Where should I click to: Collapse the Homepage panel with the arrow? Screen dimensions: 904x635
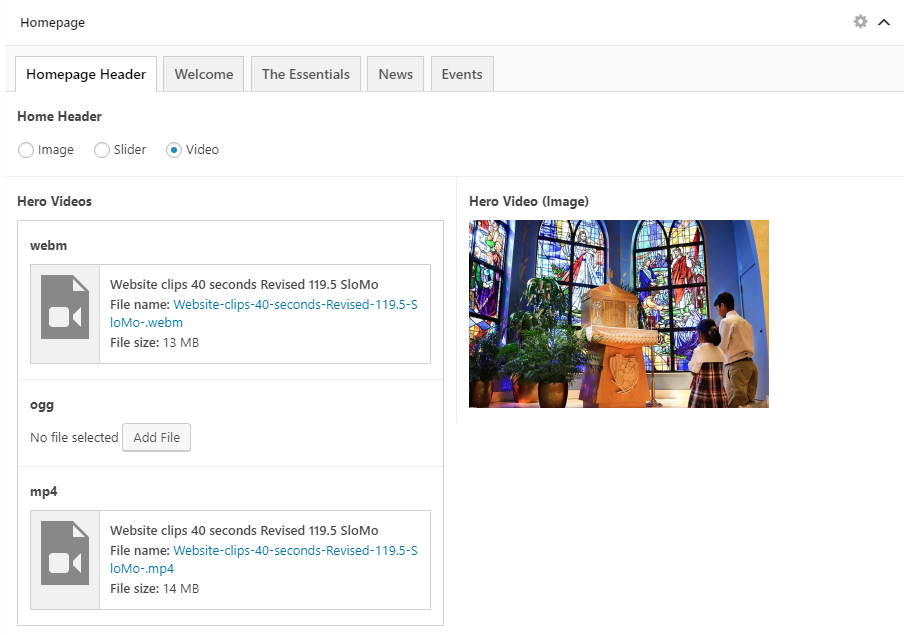click(x=884, y=22)
